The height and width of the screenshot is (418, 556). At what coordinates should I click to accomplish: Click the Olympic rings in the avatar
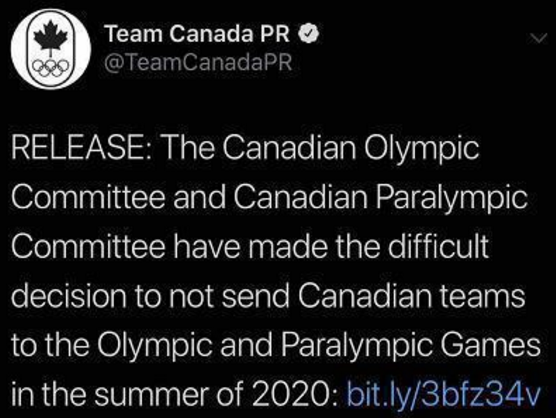click(51, 67)
